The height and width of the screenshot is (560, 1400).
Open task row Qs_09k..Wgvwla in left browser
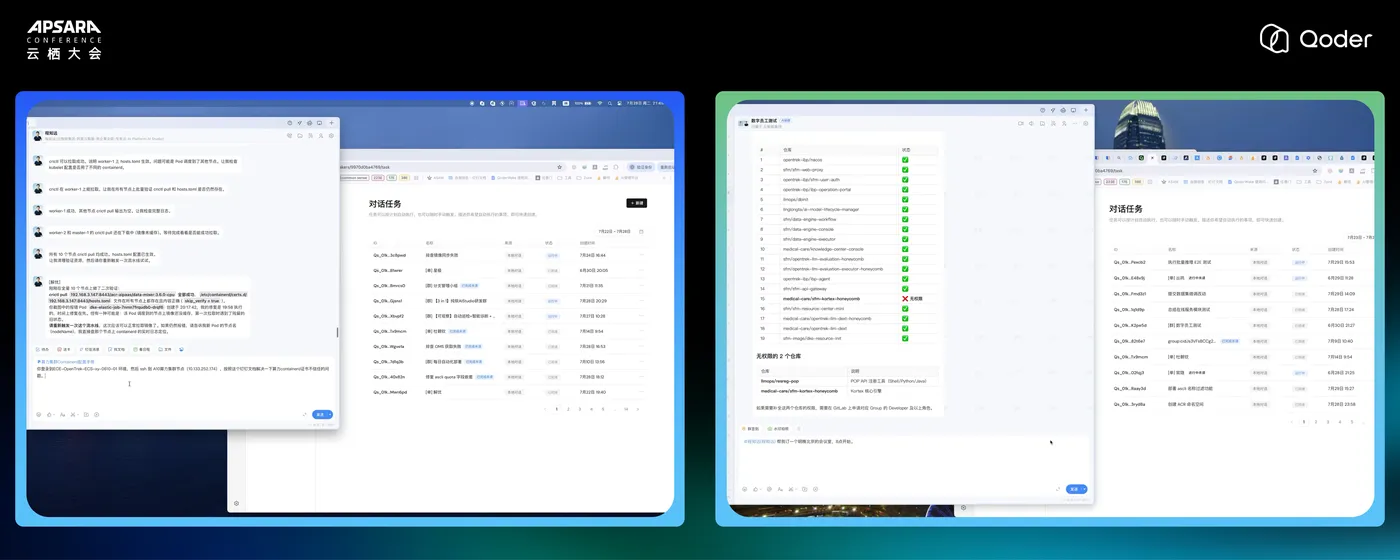(x=510, y=346)
